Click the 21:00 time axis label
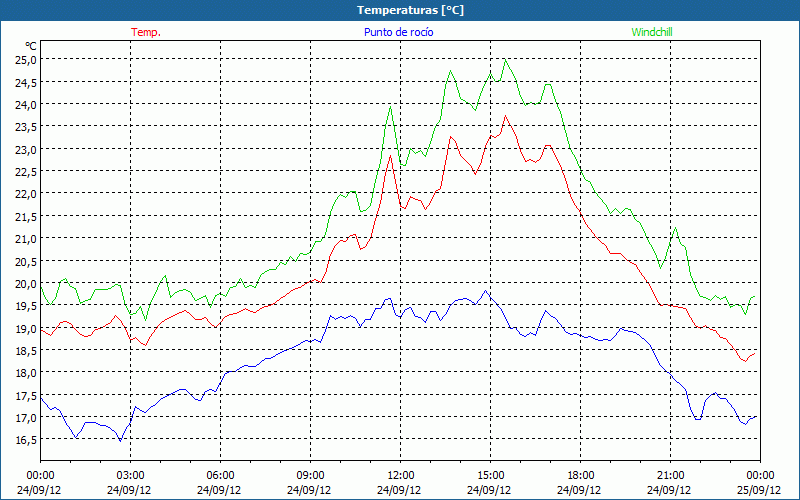Image resolution: width=800 pixels, height=500 pixels. [x=670, y=476]
